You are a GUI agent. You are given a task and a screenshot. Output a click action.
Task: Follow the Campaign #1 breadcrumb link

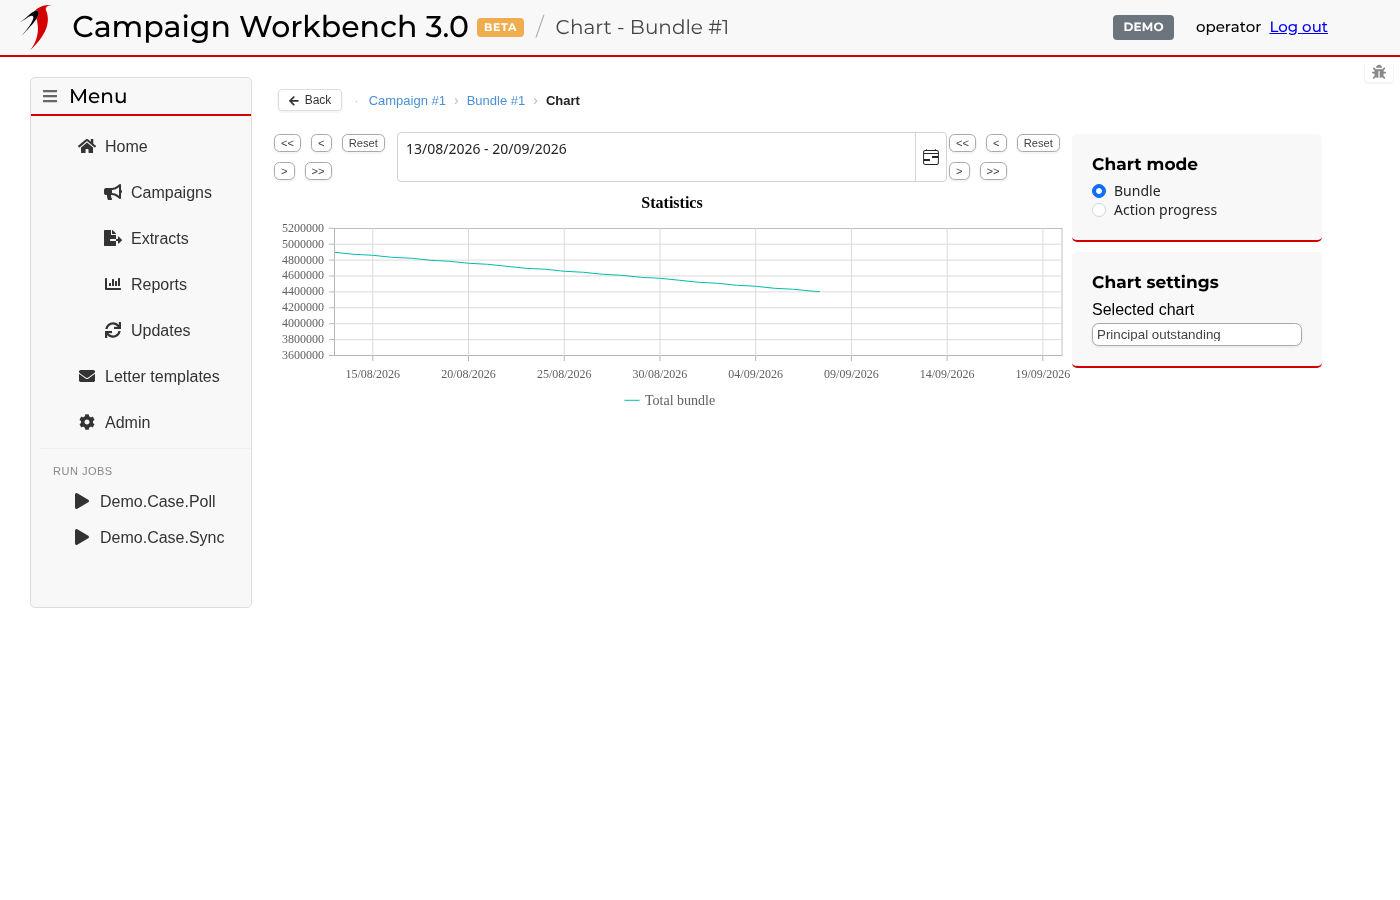[407, 101]
